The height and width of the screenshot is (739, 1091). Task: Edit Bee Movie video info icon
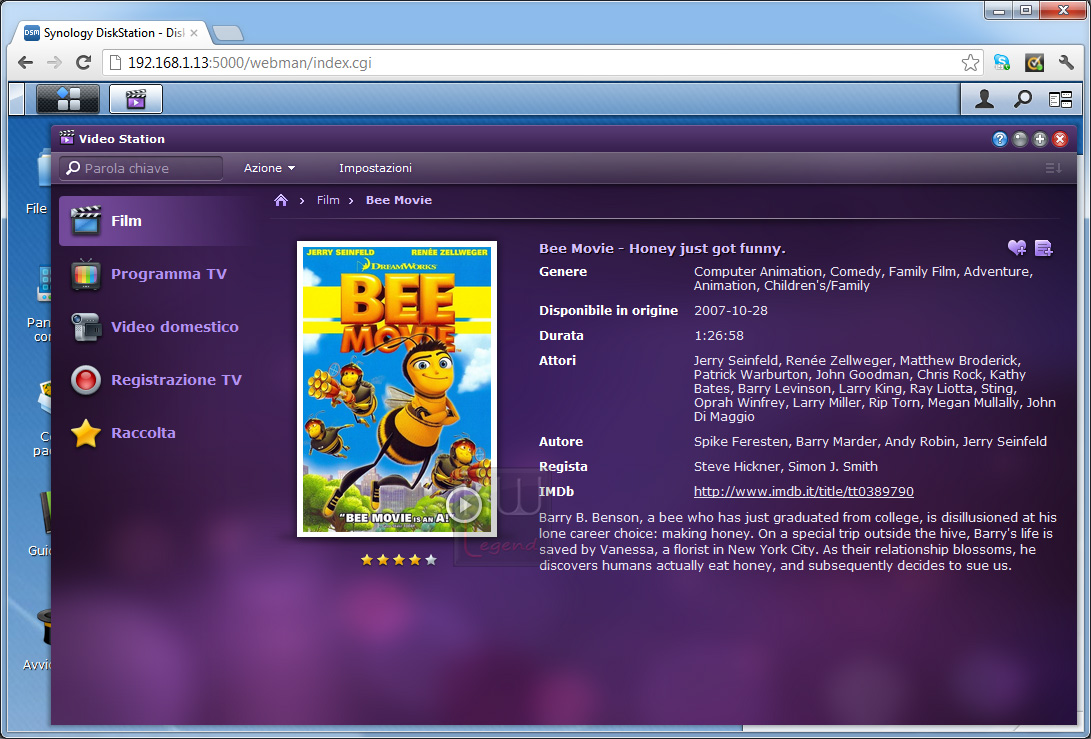1044,248
